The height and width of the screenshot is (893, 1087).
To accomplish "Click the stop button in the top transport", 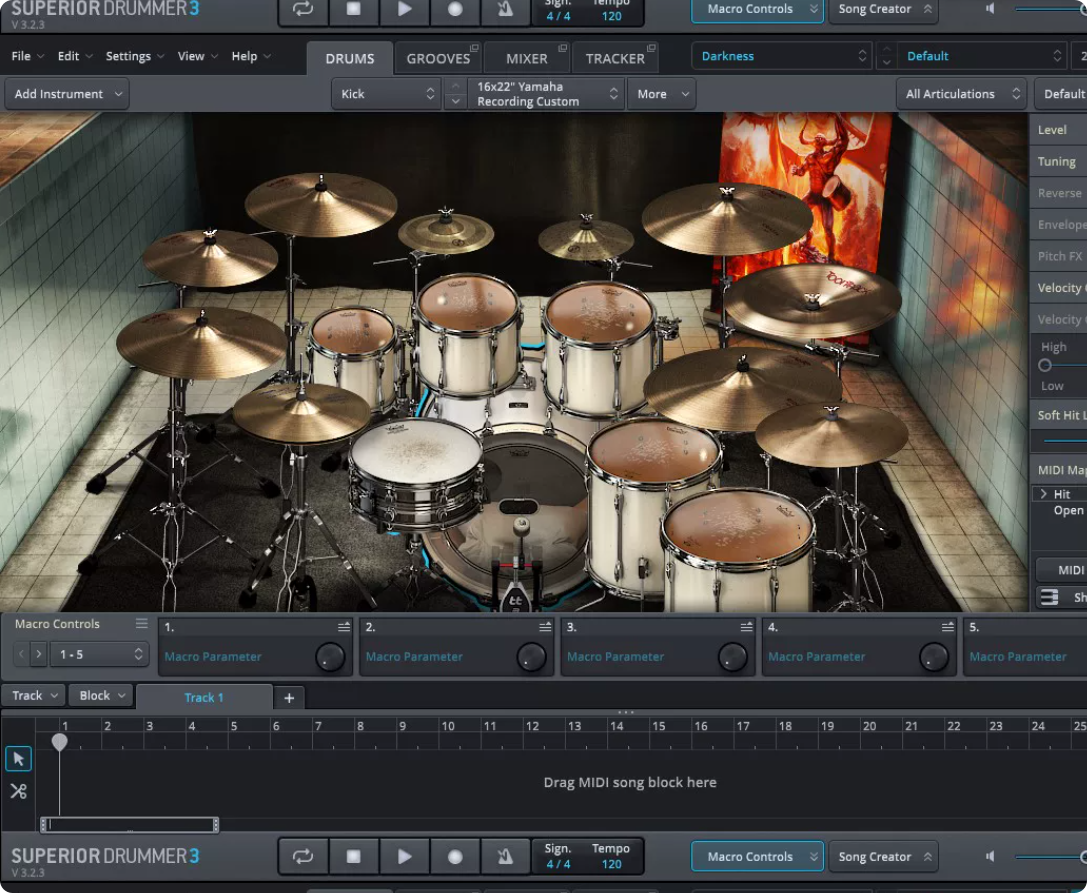I will point(354,10).
